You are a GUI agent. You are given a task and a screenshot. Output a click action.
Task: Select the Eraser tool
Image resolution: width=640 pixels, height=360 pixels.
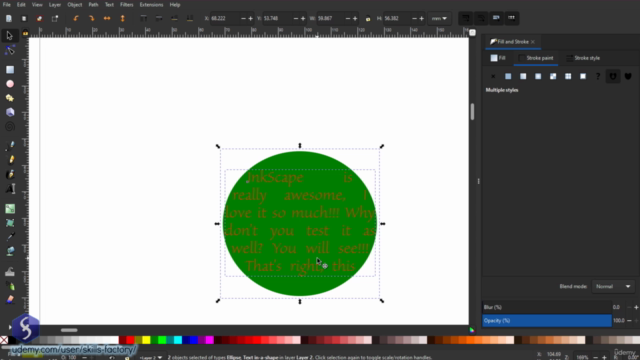tap(10, 300)
